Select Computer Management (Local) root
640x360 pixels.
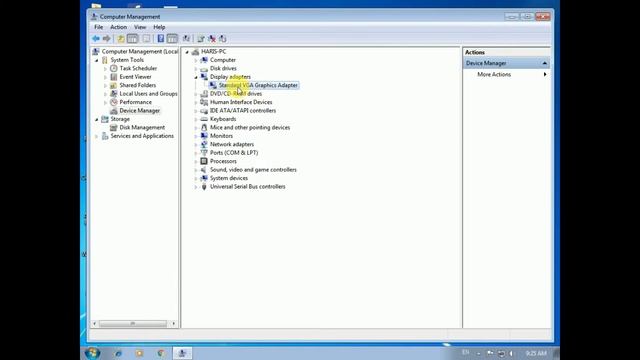140,51
